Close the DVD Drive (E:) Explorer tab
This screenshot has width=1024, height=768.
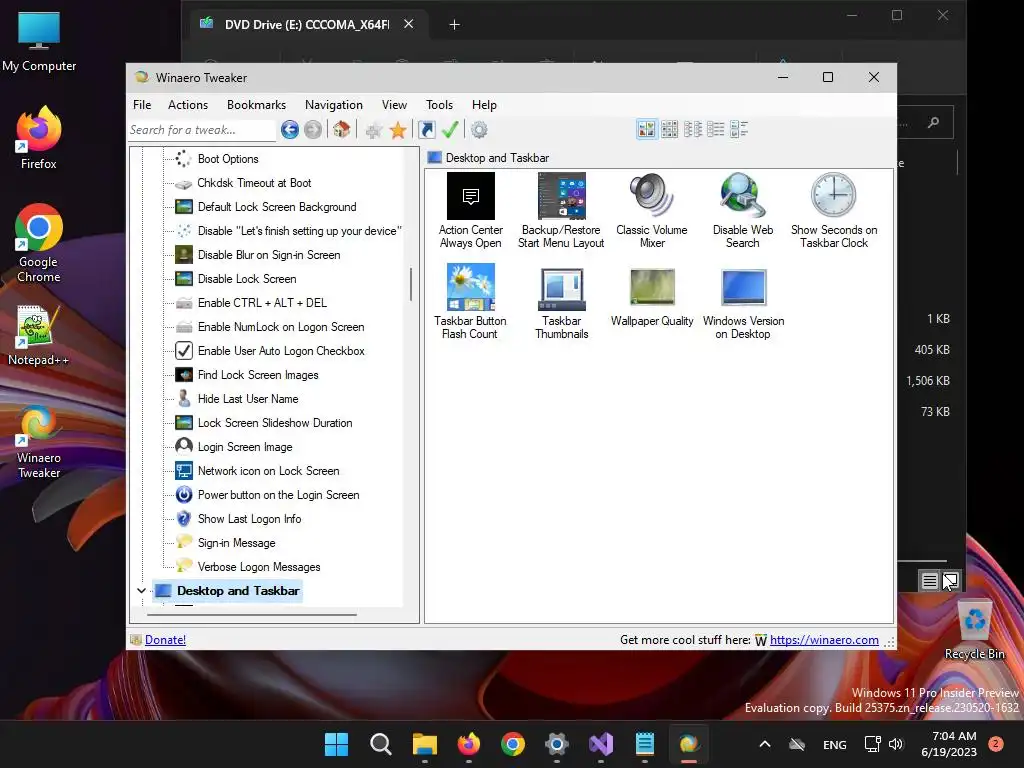pyautogui.click(x=409, y=24)
